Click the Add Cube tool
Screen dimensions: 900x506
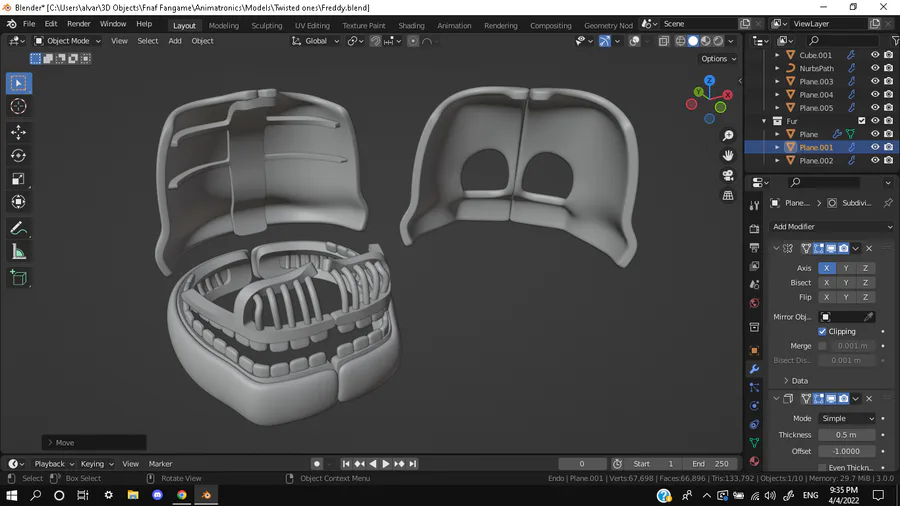click(18, 278)
